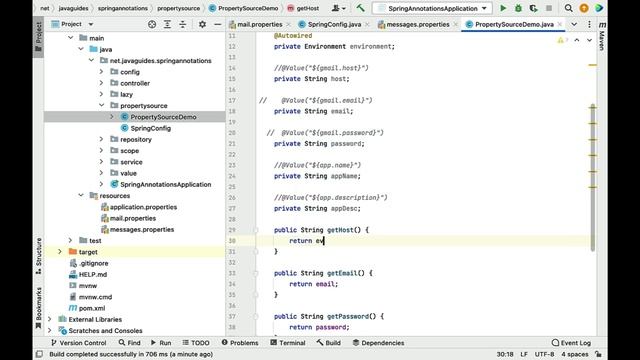640x360 pixels.
Task: Change line separator LF in status bar
Action: [x=524, y=354]
